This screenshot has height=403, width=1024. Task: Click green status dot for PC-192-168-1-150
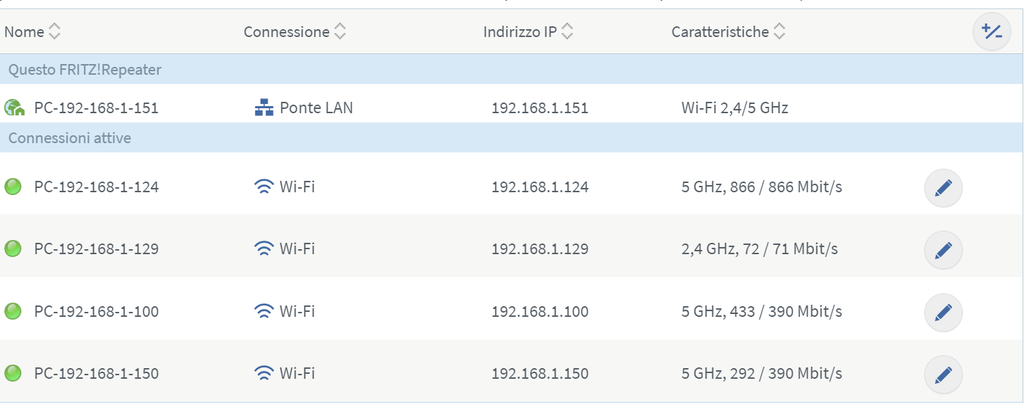tap(13, 374)
